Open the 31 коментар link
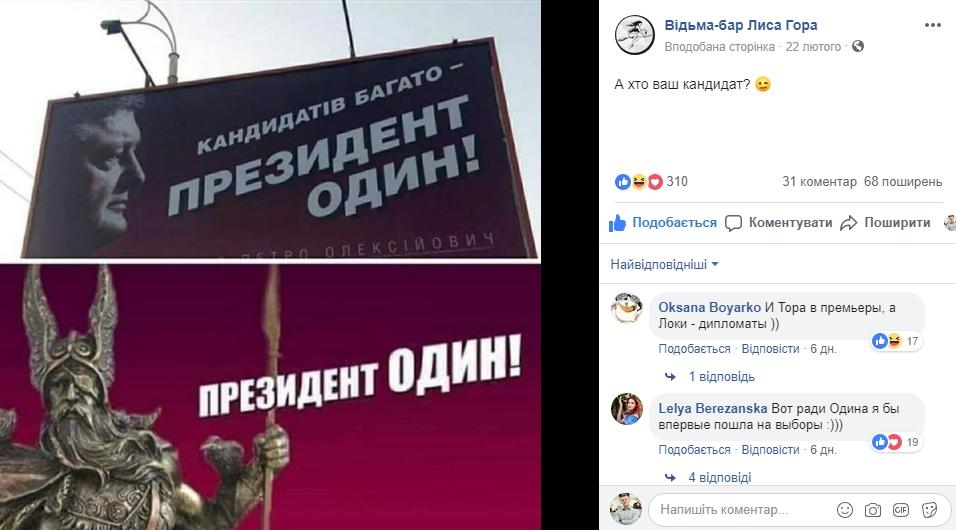Image resolution: width=956 pixels, height=530 pixels. coord(819,182)
